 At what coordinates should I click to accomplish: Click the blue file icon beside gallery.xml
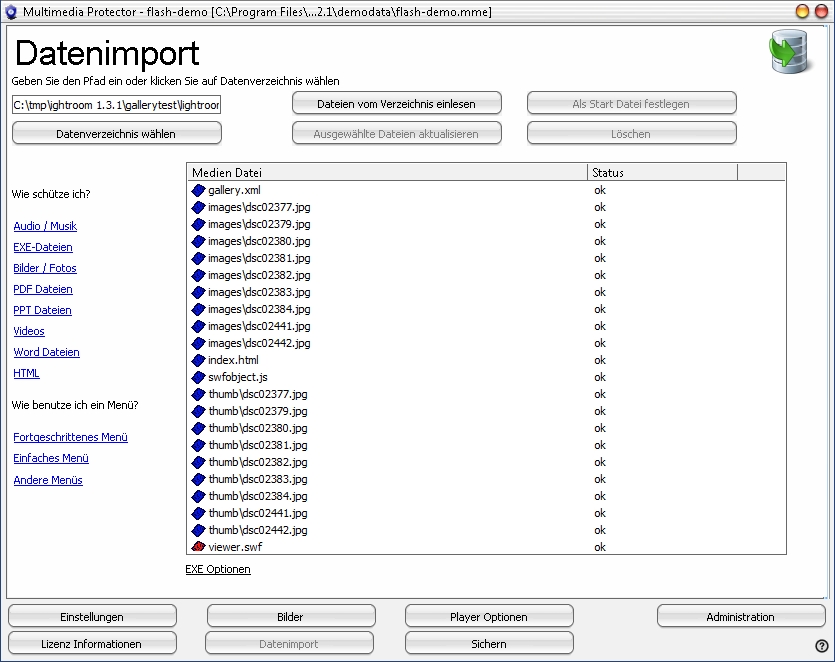coord(198,190)
